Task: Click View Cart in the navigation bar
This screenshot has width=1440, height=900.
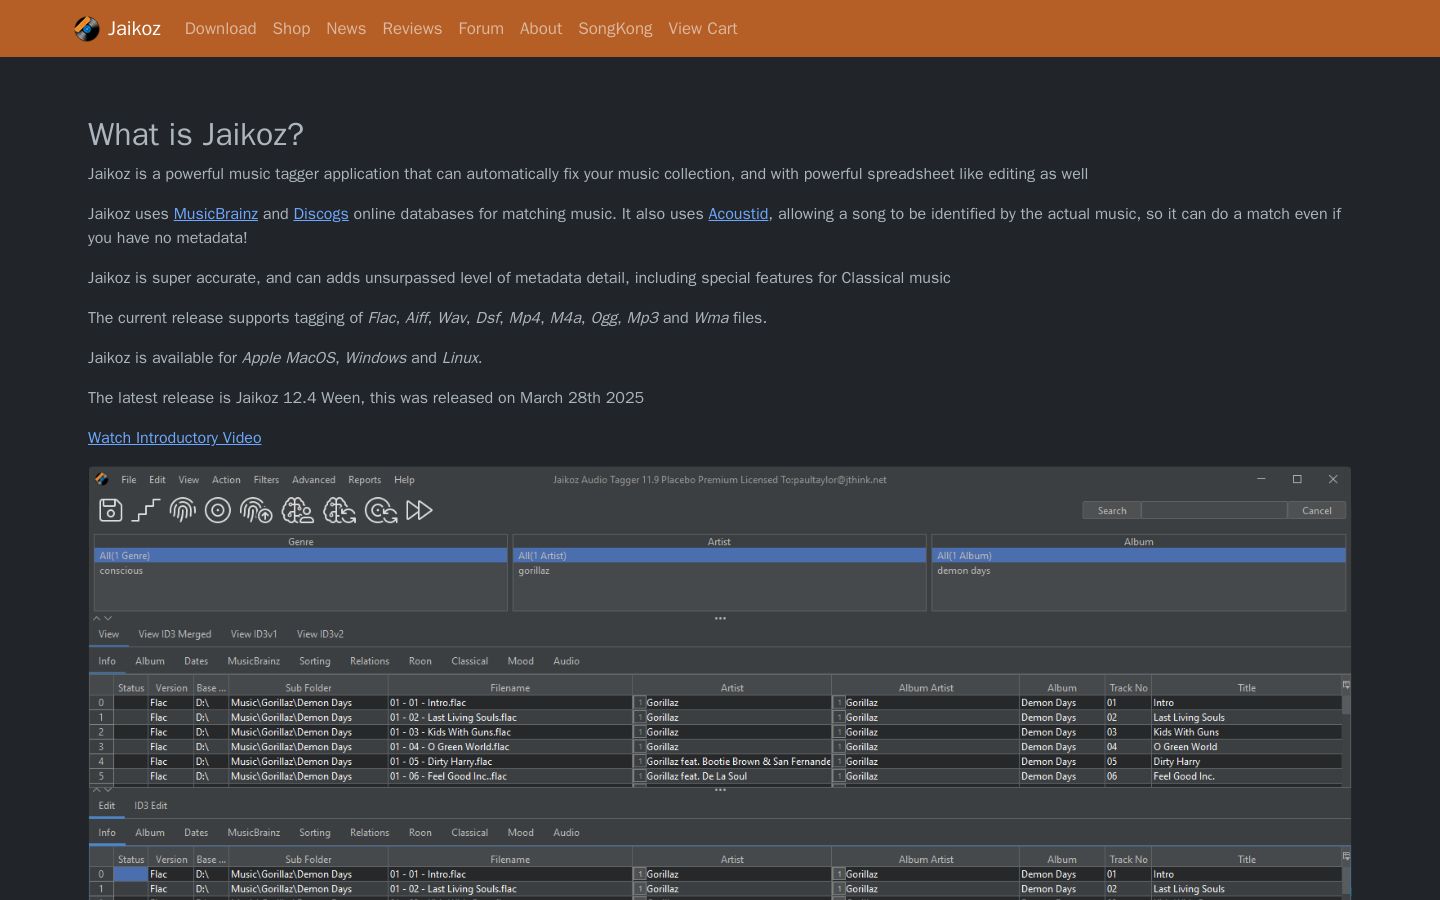Action: (703, 29)
